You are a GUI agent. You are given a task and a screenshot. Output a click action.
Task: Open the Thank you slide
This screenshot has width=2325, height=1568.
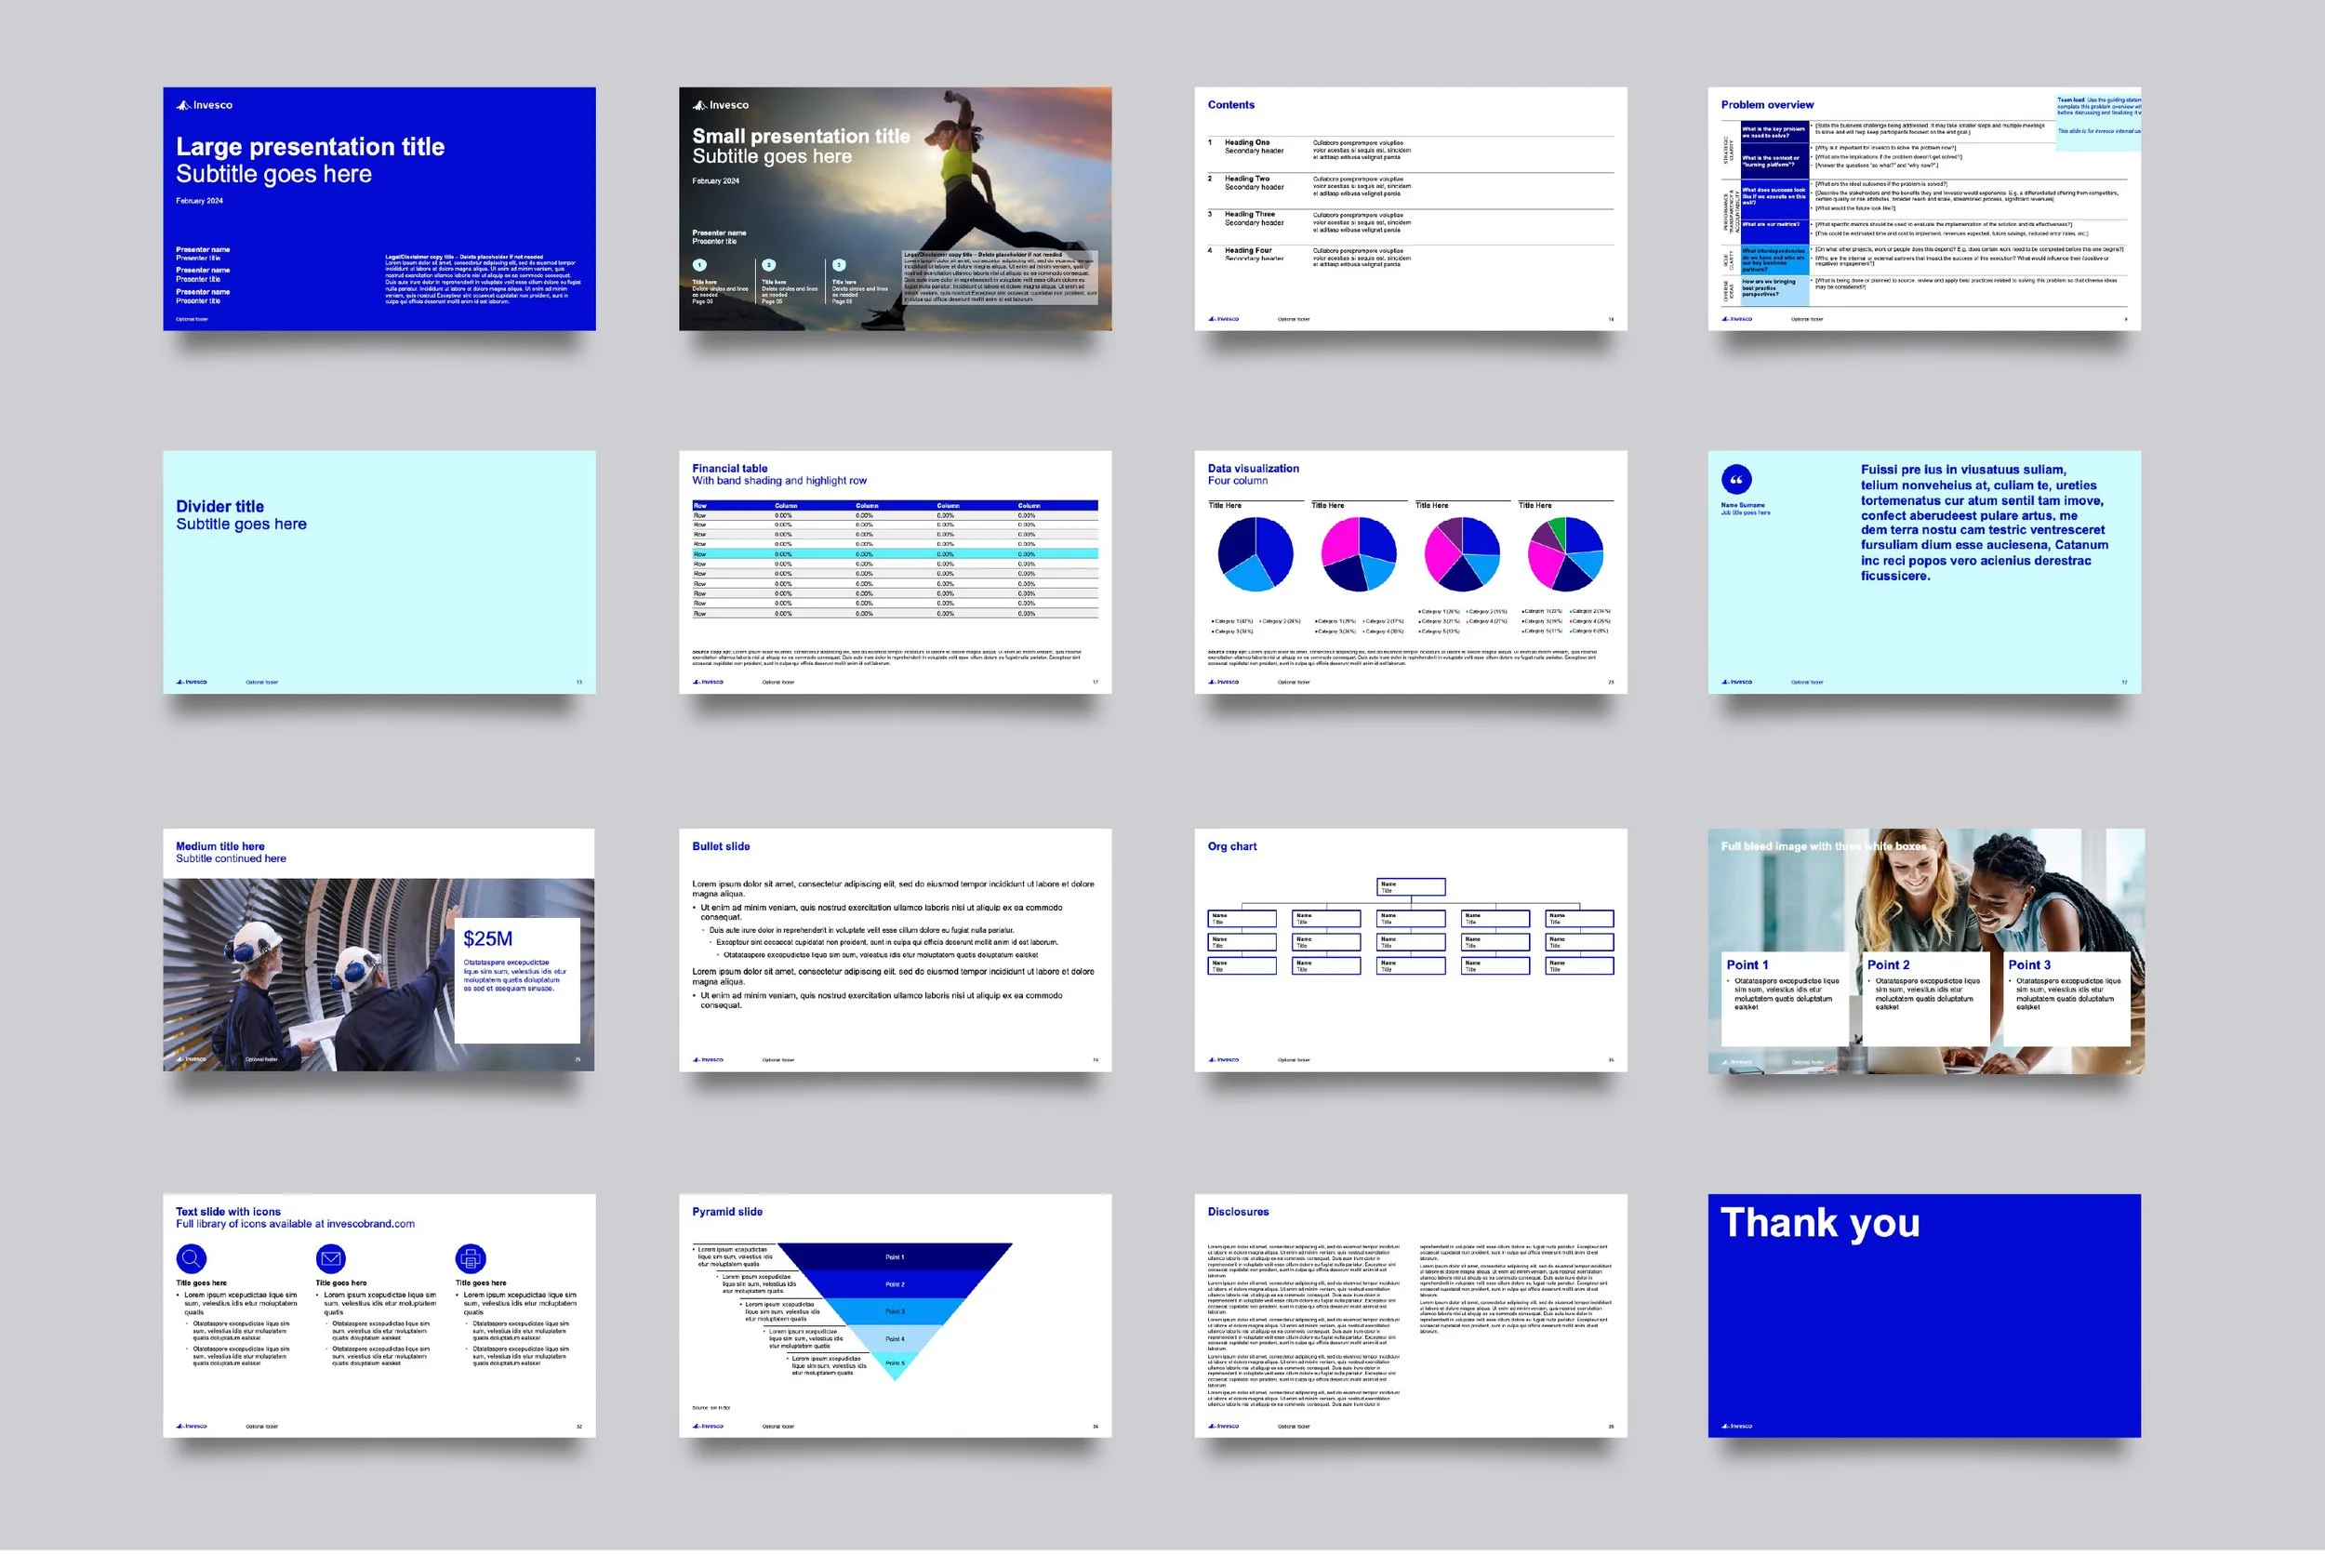[x=1924, y=1315]
